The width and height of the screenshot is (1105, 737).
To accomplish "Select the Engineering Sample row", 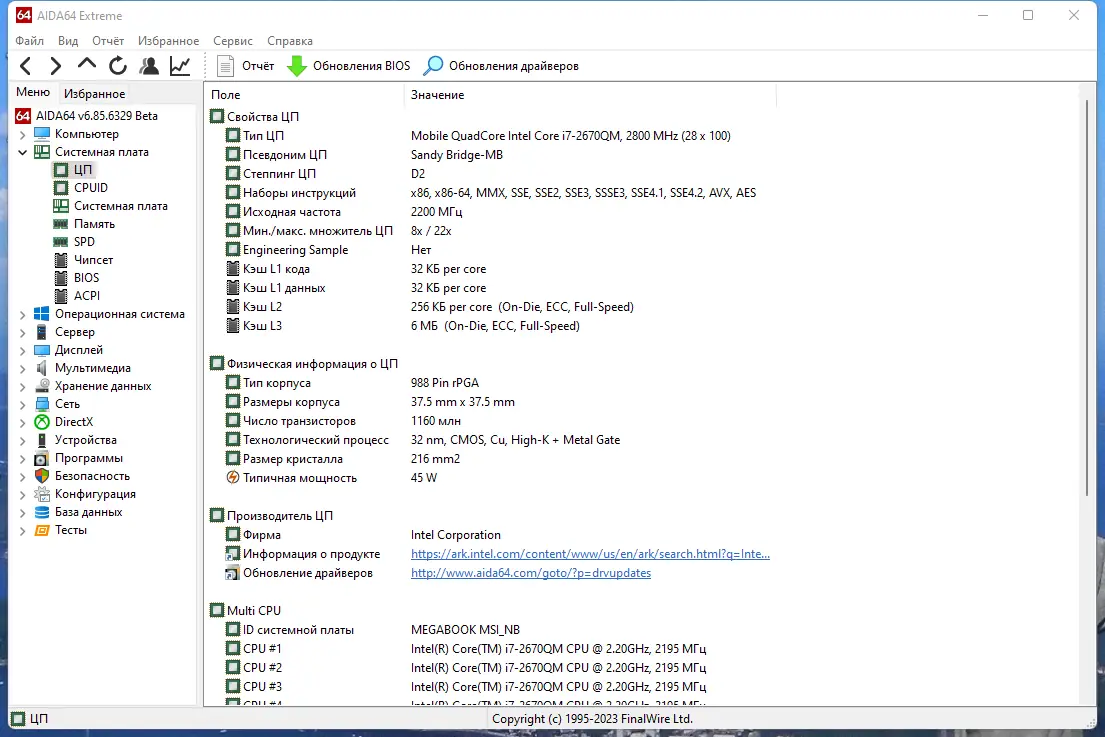I will [x=328, y=249].
